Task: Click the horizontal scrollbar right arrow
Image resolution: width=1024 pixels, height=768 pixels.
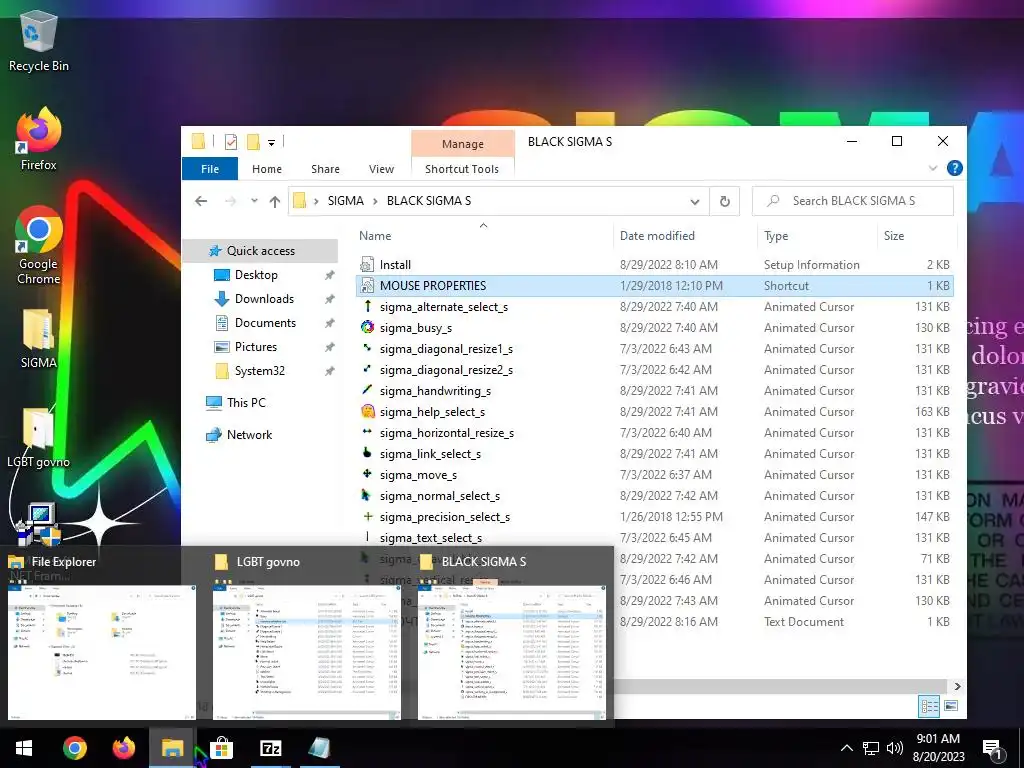Action: pos(957,686)
